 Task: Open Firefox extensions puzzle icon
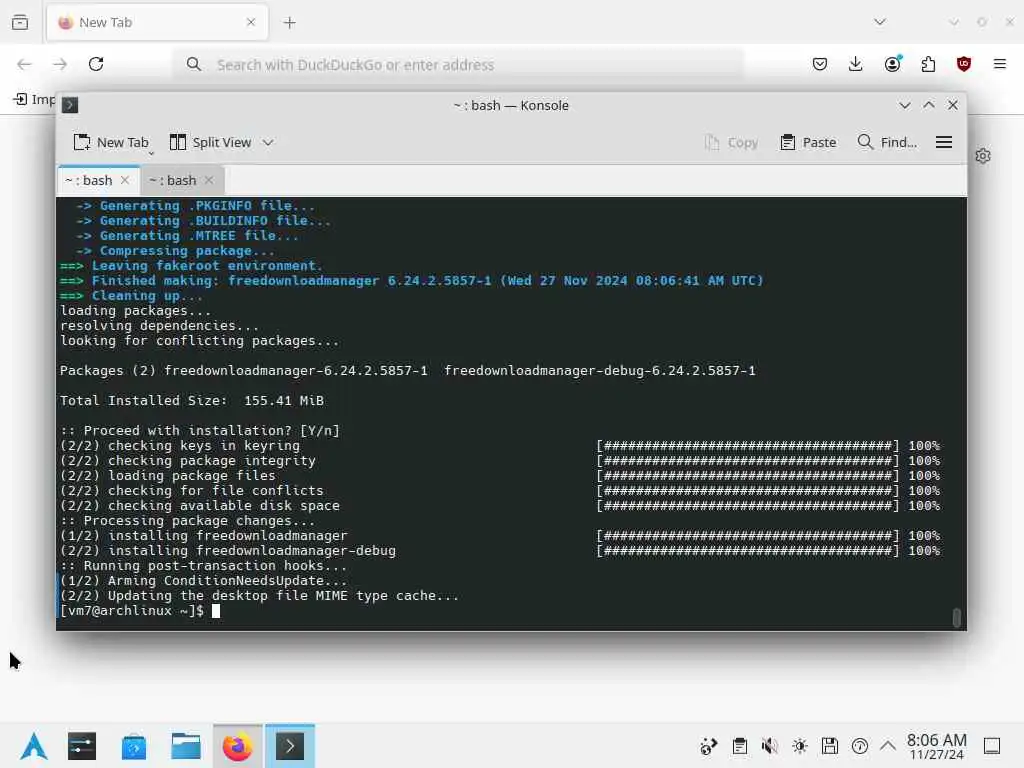pos(928,64)
